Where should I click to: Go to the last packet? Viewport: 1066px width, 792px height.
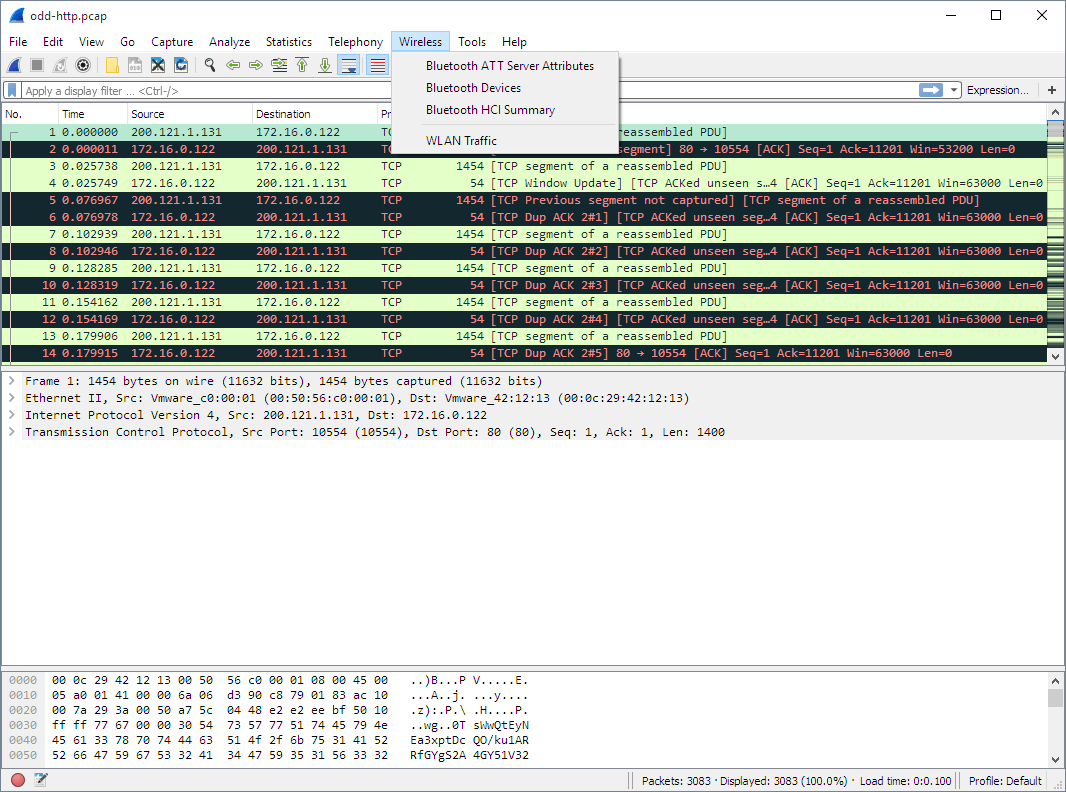tap(325, 65)
